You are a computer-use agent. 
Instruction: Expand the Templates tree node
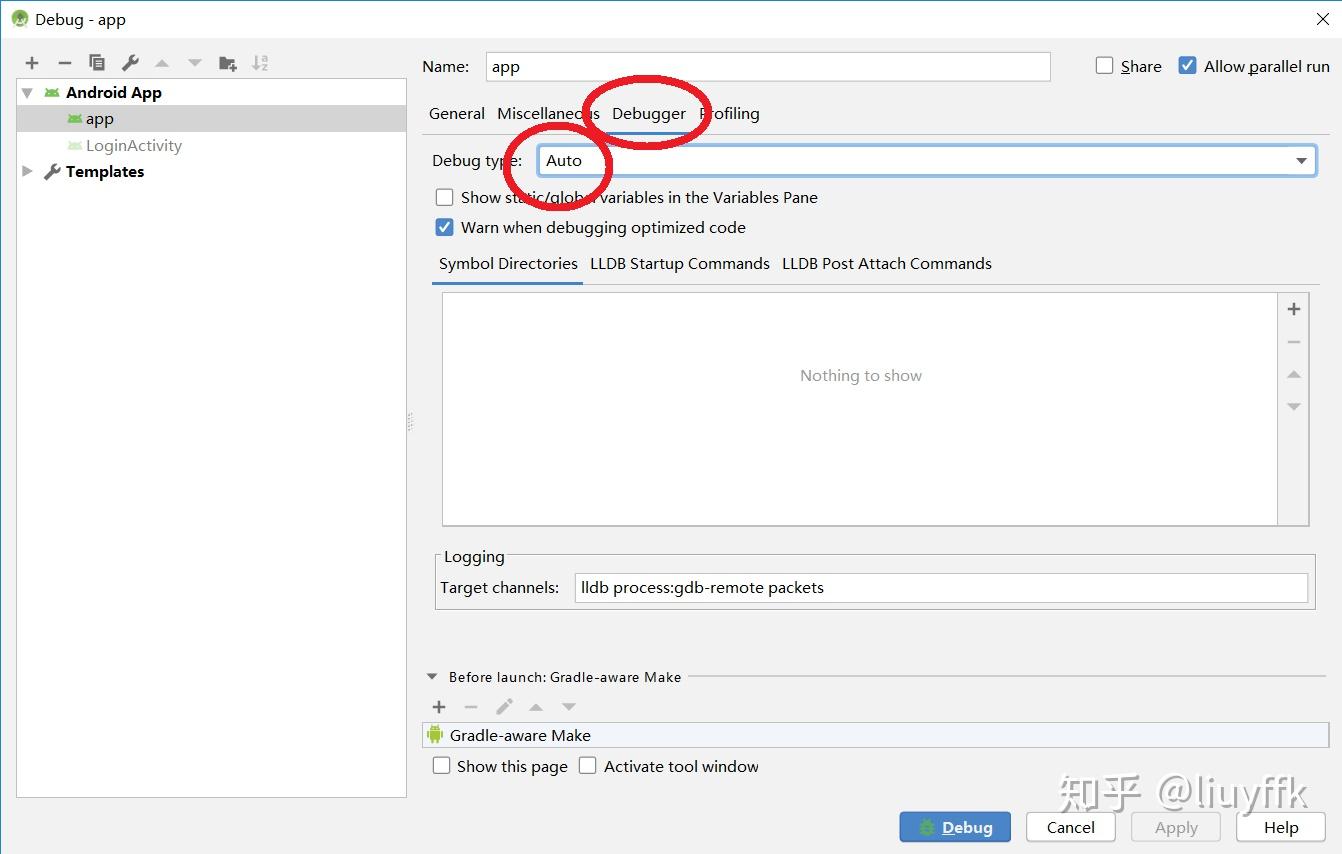[x=26, y=171]
